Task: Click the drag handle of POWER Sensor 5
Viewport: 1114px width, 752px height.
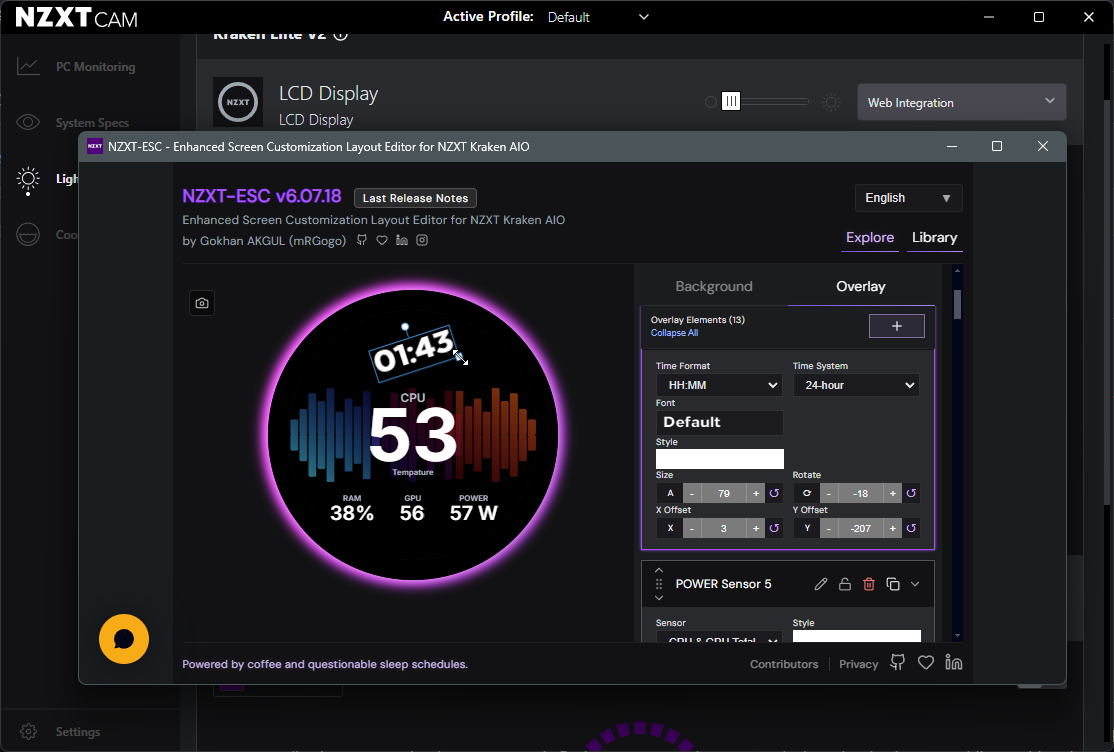Action: 659,584
